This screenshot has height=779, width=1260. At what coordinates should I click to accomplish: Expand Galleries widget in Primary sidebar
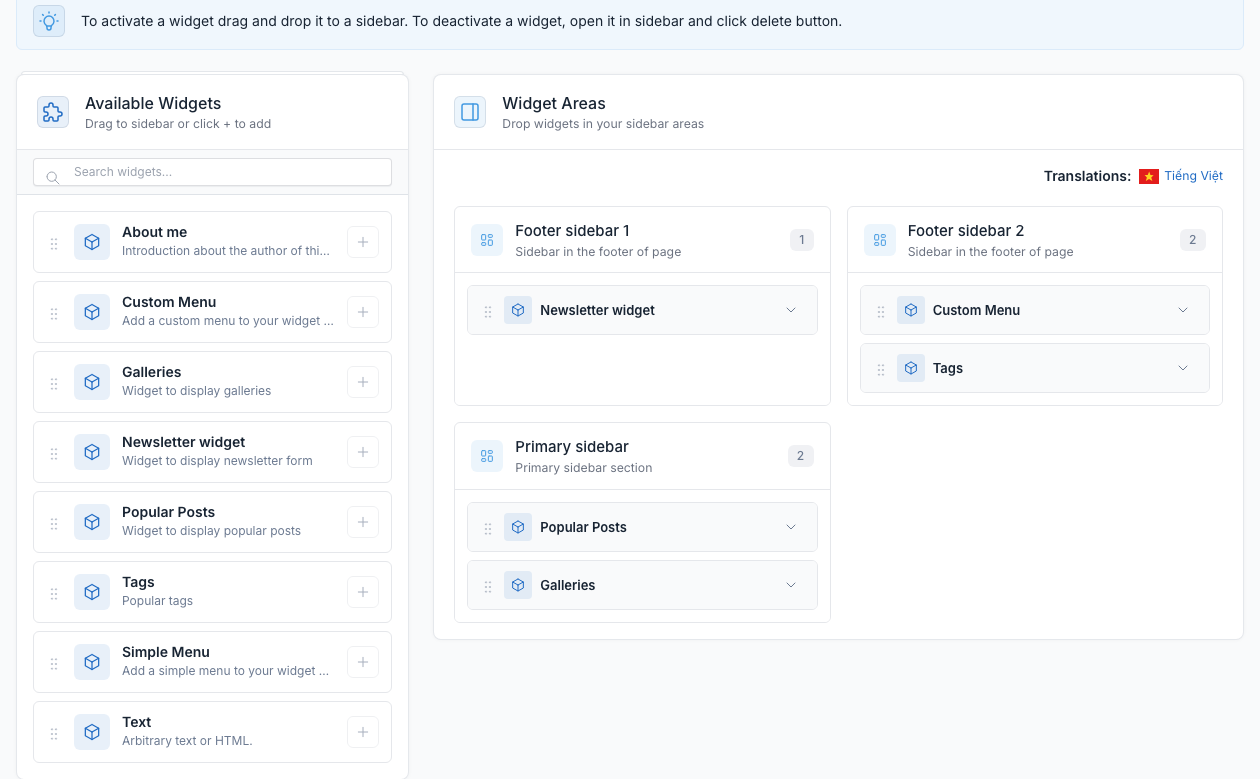point(791,585)
